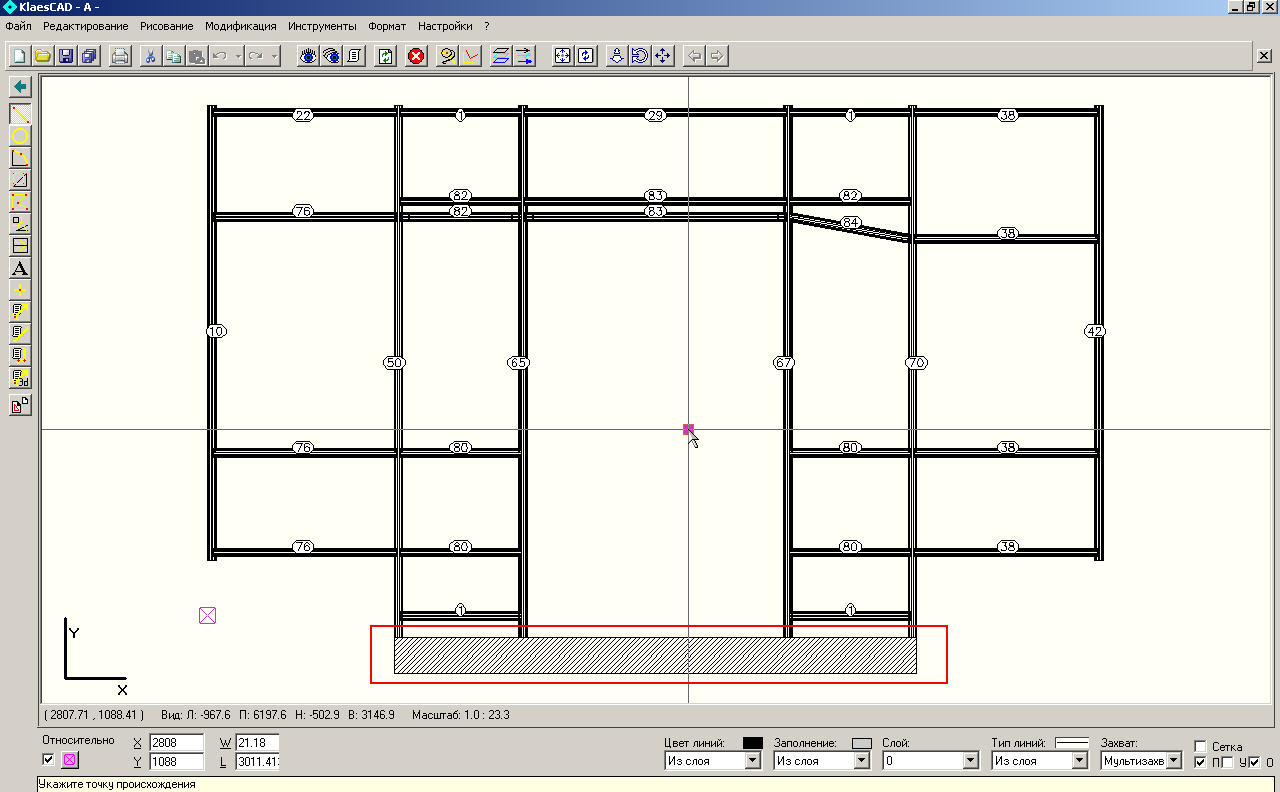
Task: Redo the action with redo arrow icon
Action: (x=256, y=56)
